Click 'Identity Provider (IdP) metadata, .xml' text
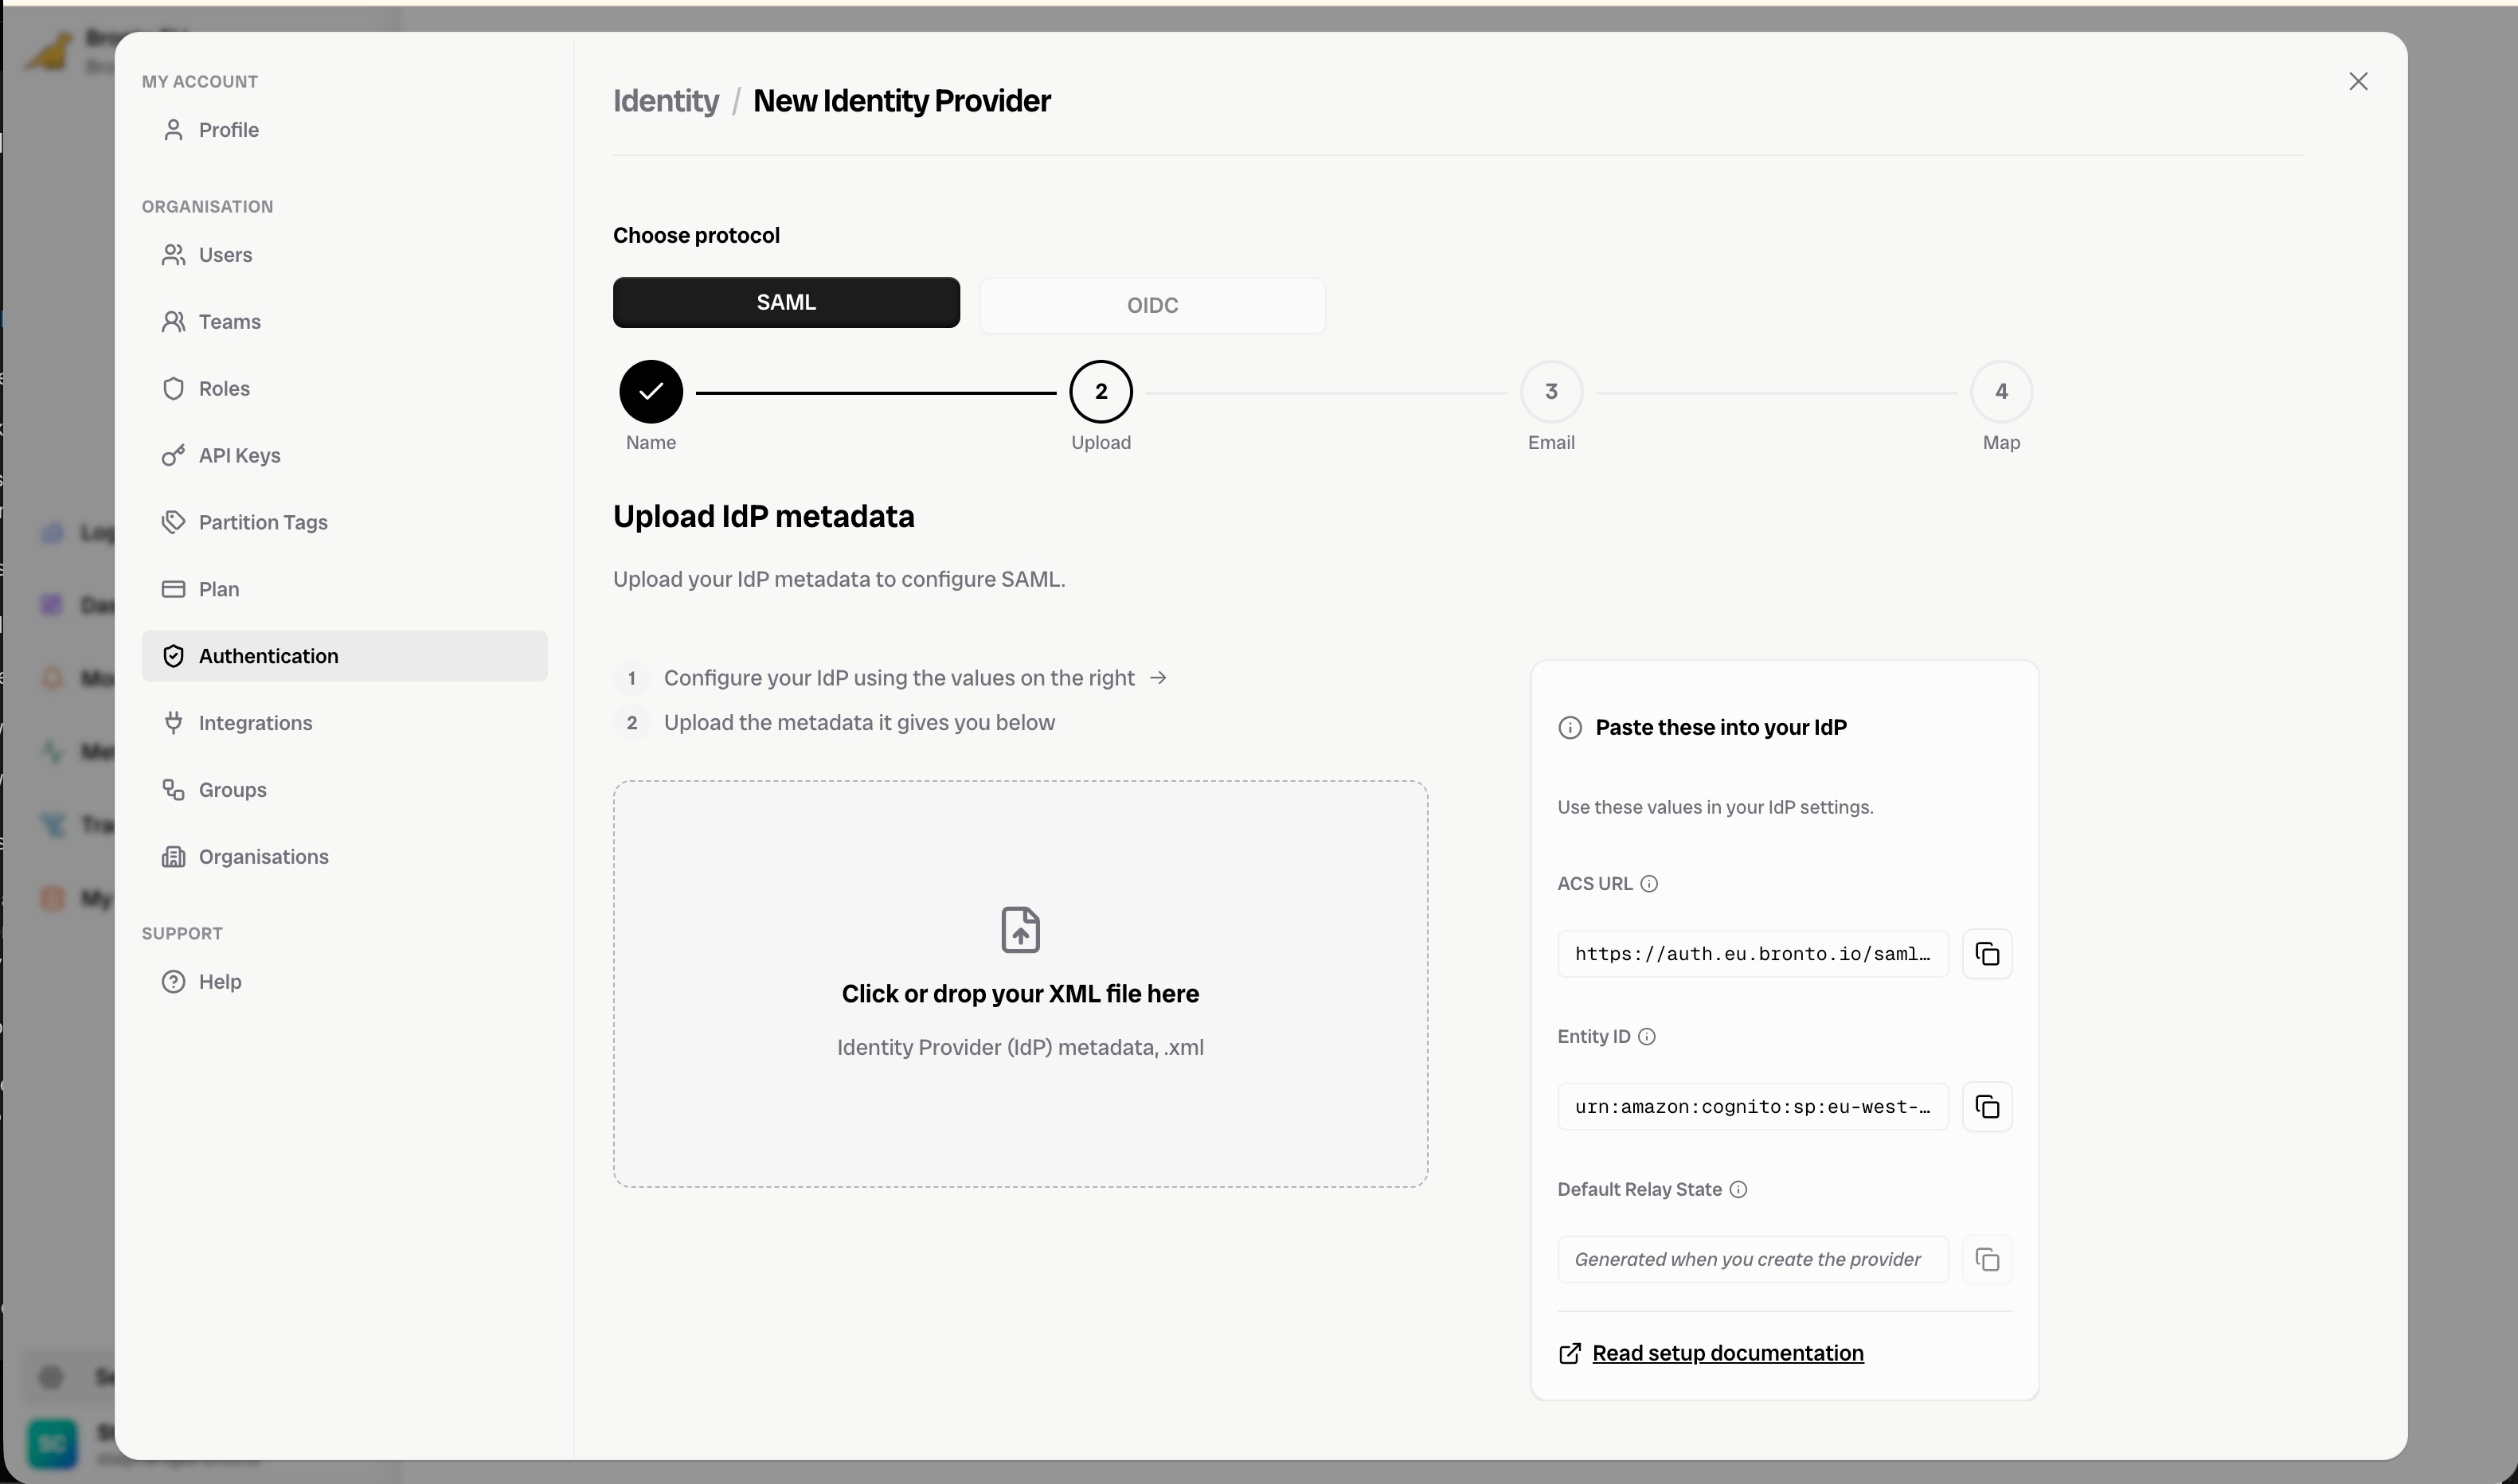 pyautogui.click(x=1020, y=1048)
